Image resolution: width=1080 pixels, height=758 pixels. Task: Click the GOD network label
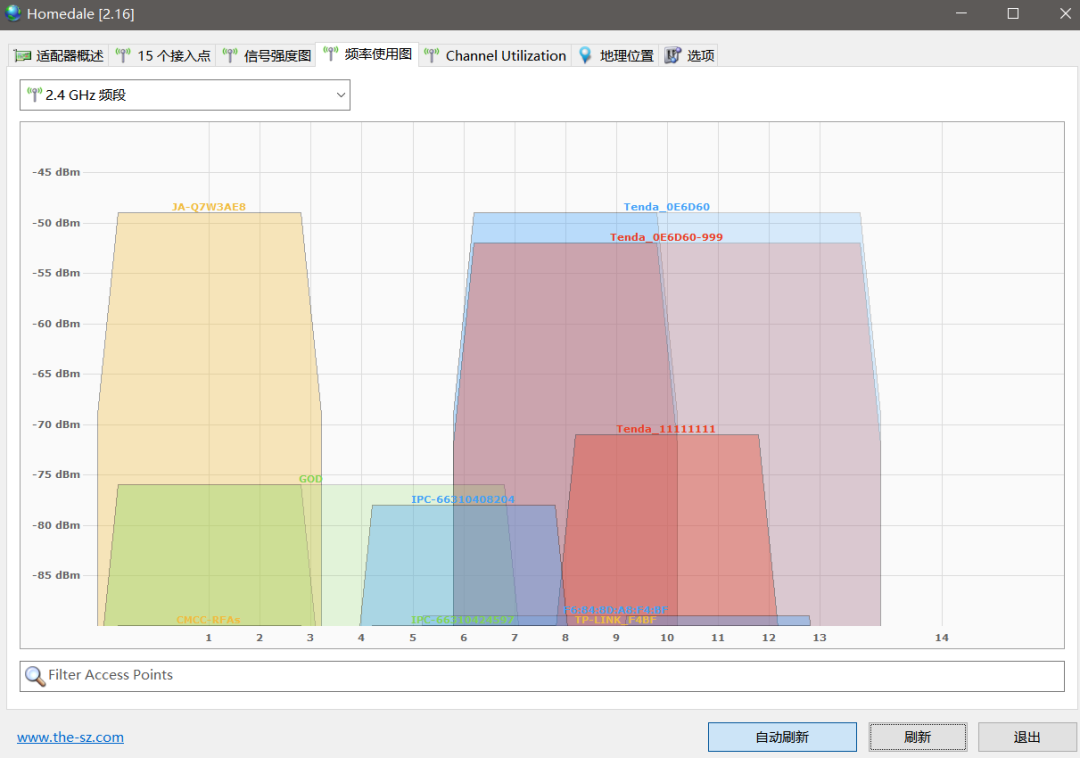tap(311, 478)
